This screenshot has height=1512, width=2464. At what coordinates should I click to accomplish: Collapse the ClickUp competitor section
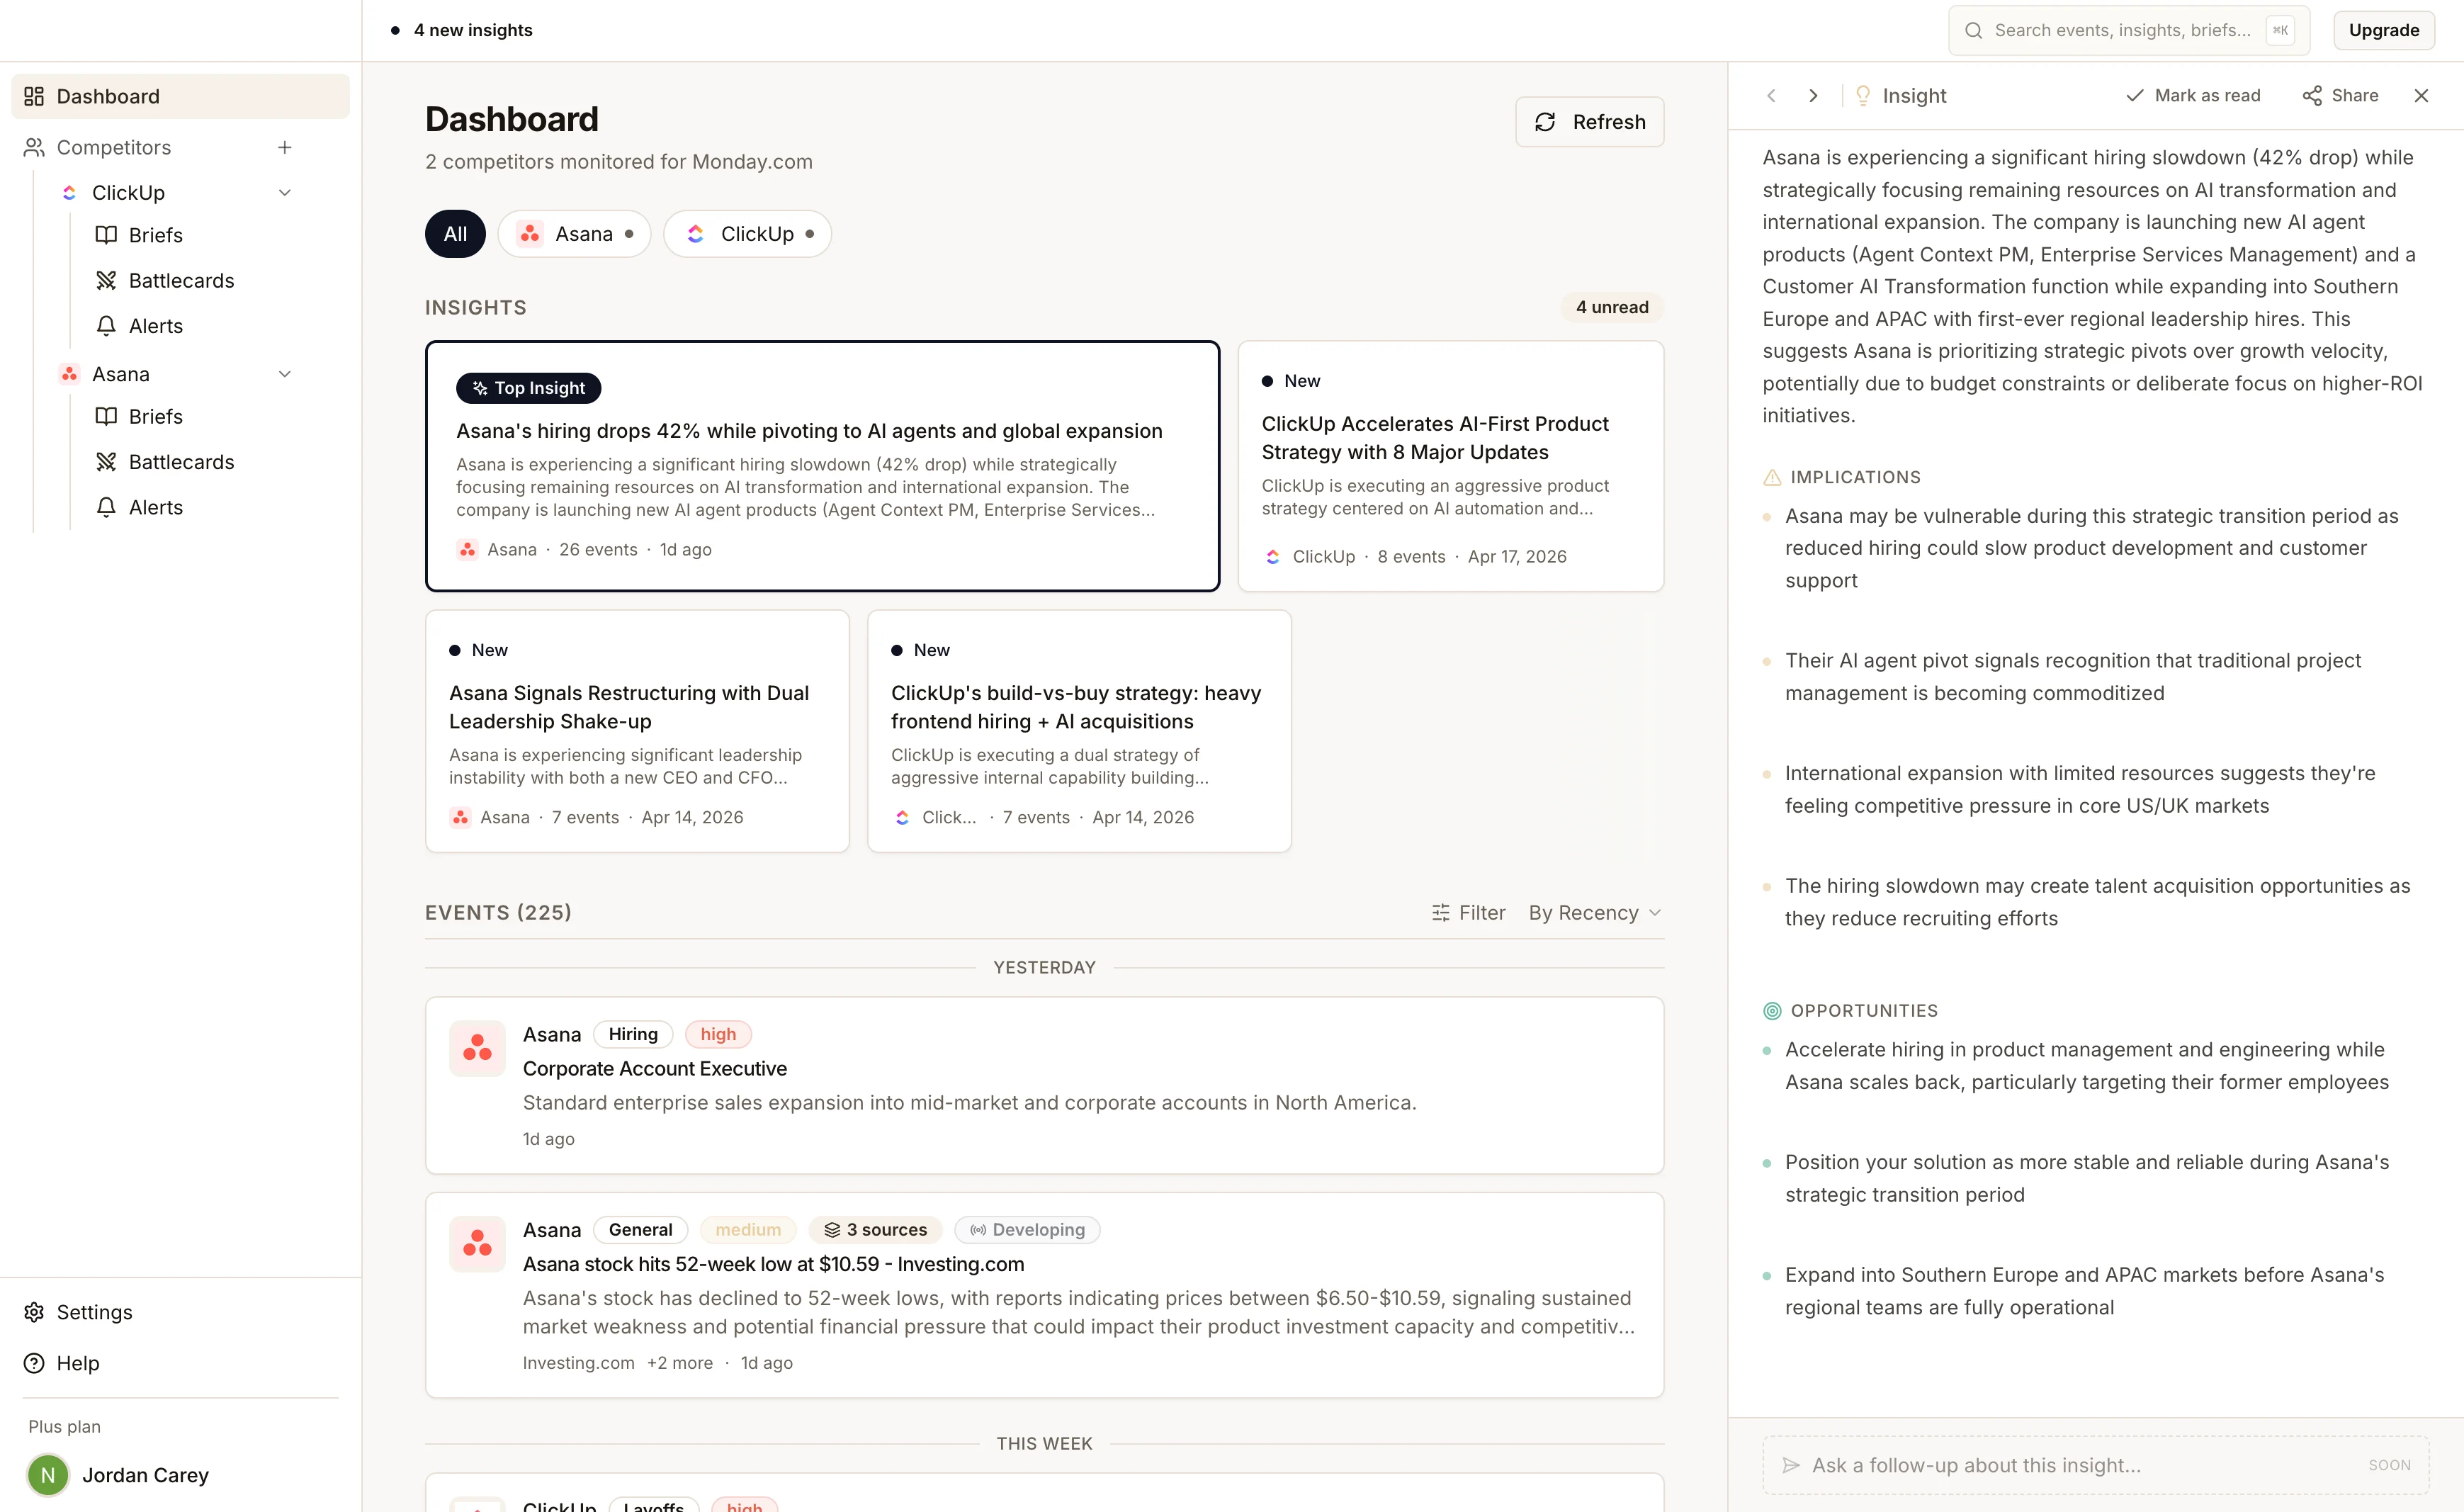point(285,192)
